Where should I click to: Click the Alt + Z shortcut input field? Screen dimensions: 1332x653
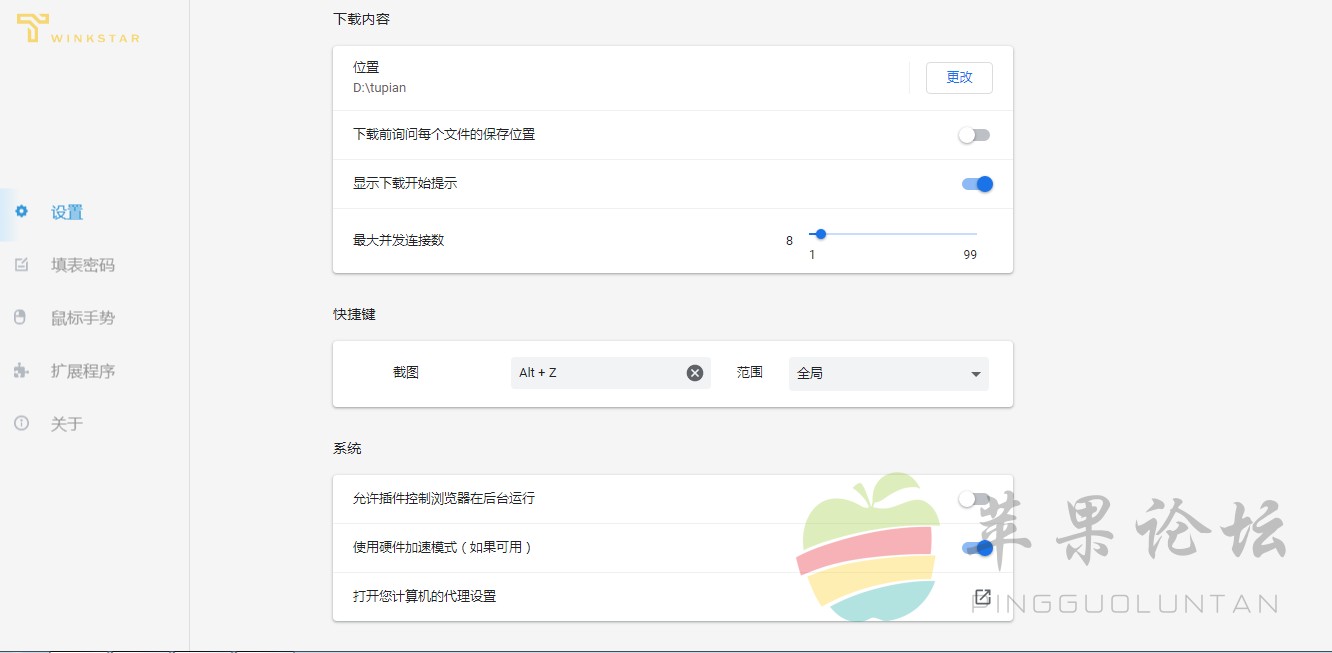(x=610, y=373)
